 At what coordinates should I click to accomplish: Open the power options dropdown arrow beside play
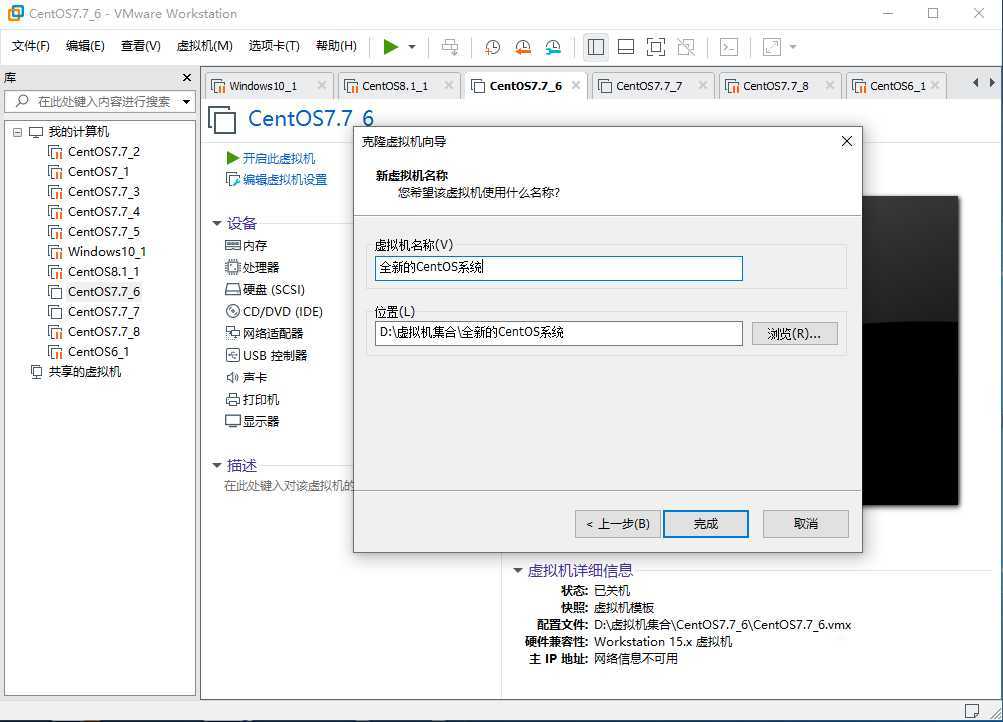click(412, 47)
